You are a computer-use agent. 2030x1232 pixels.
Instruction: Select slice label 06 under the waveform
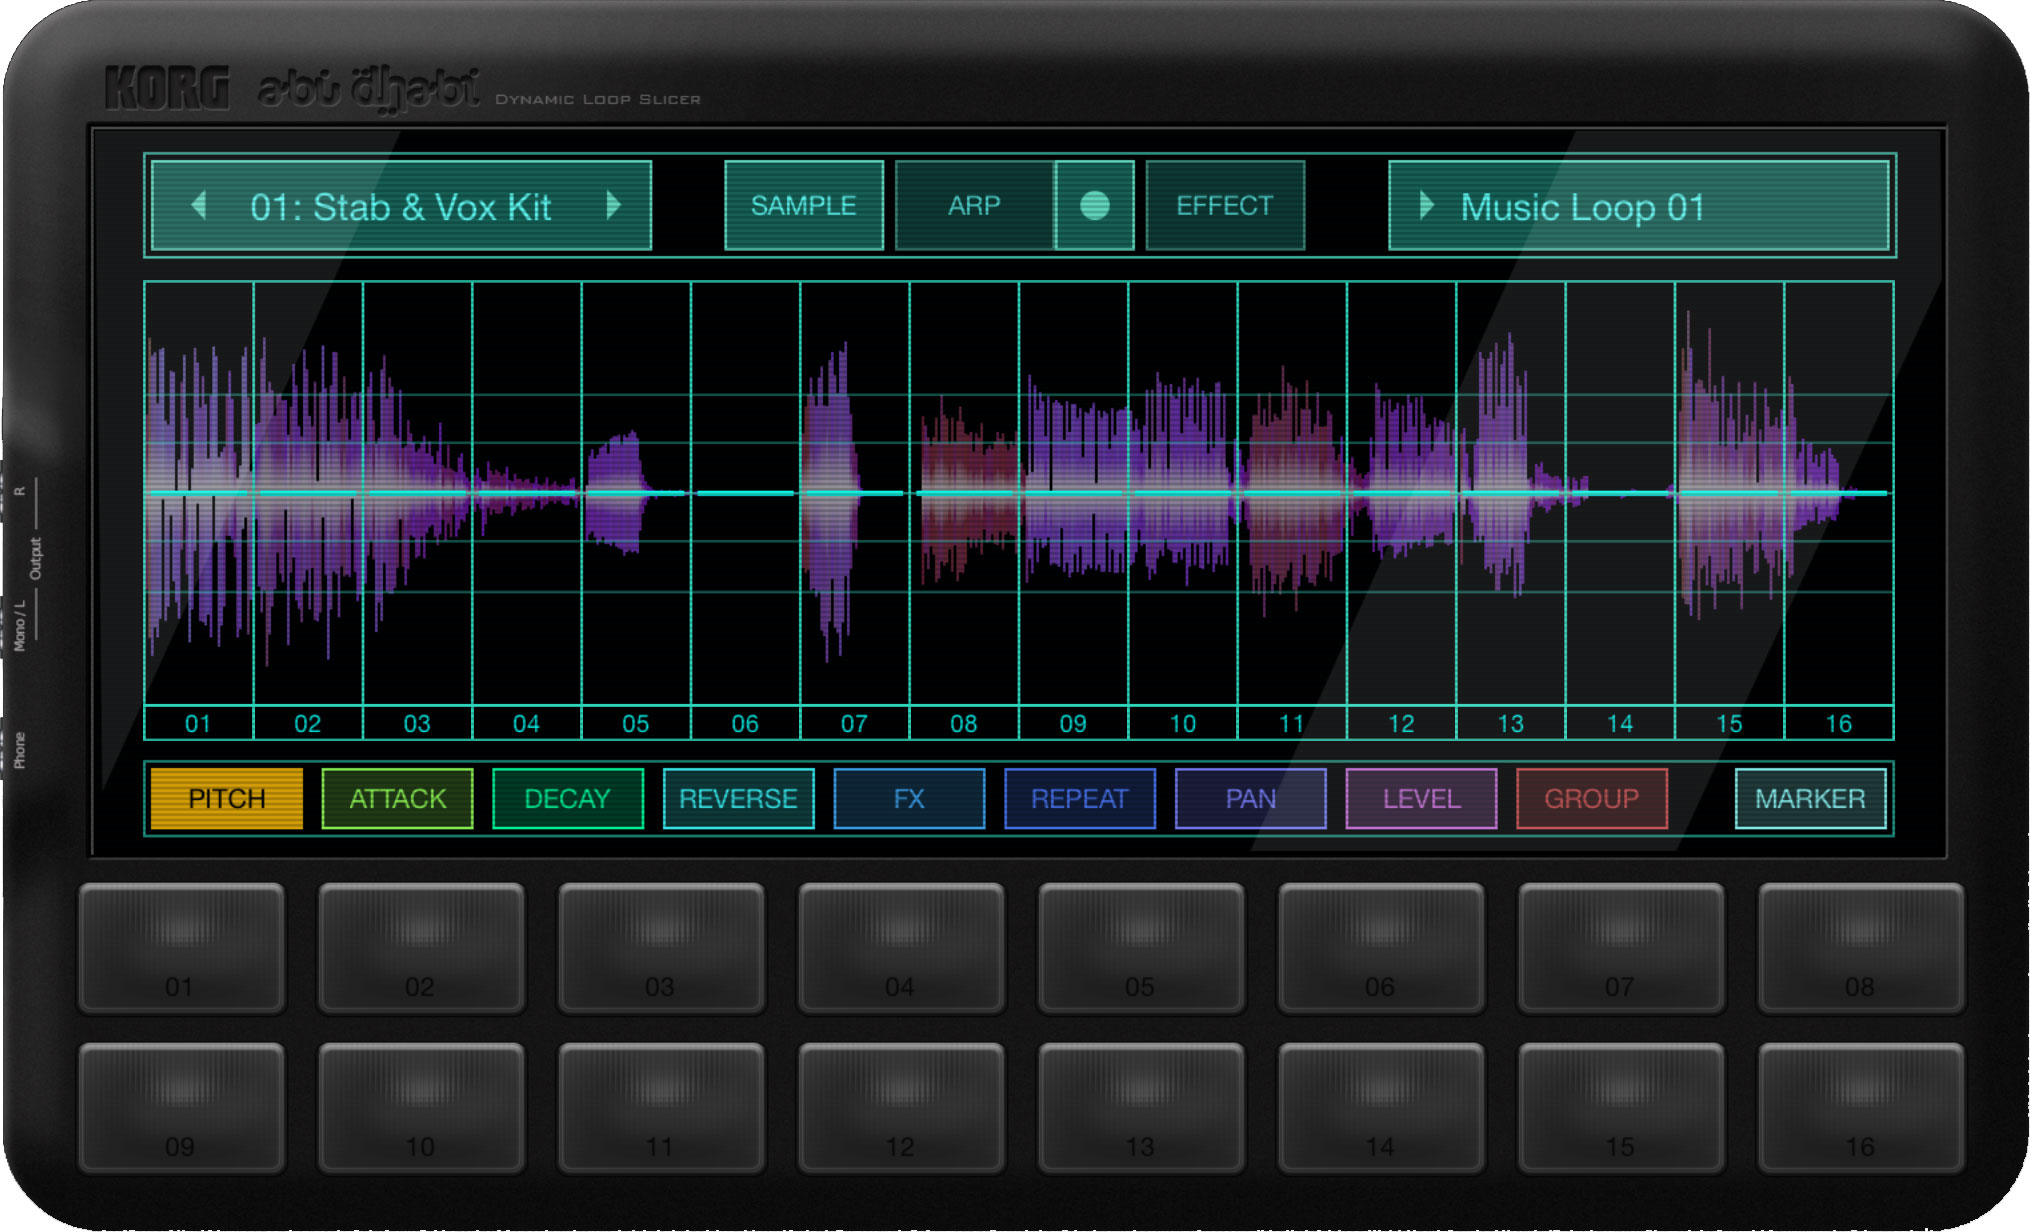coord(745,723)
